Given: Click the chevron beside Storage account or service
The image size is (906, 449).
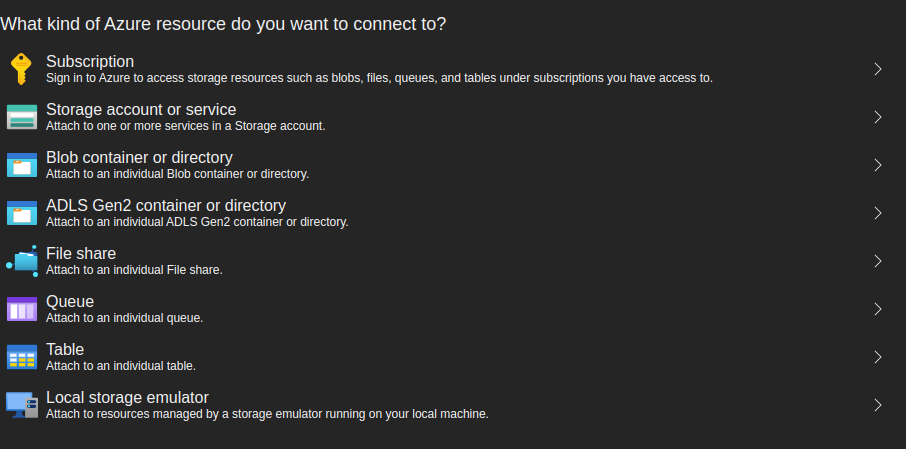Looking at the screenshot, I should (x=877, y=117).
